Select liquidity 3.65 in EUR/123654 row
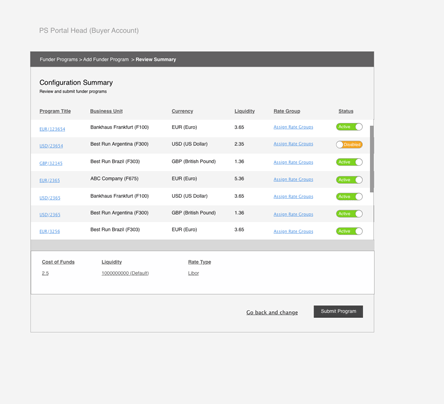Image resolution: width=444 pixels, height=404 pixels. point(239,127)
